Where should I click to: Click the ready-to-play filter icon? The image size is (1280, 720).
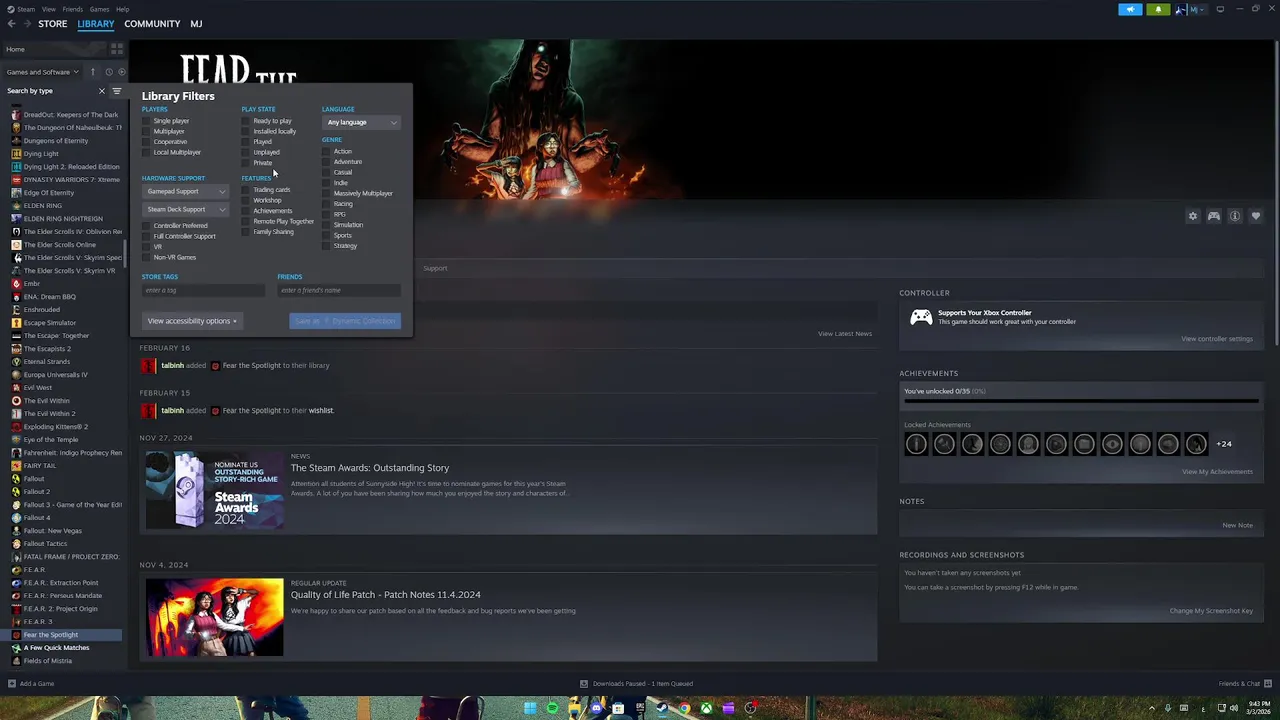[x=122, y=72]
